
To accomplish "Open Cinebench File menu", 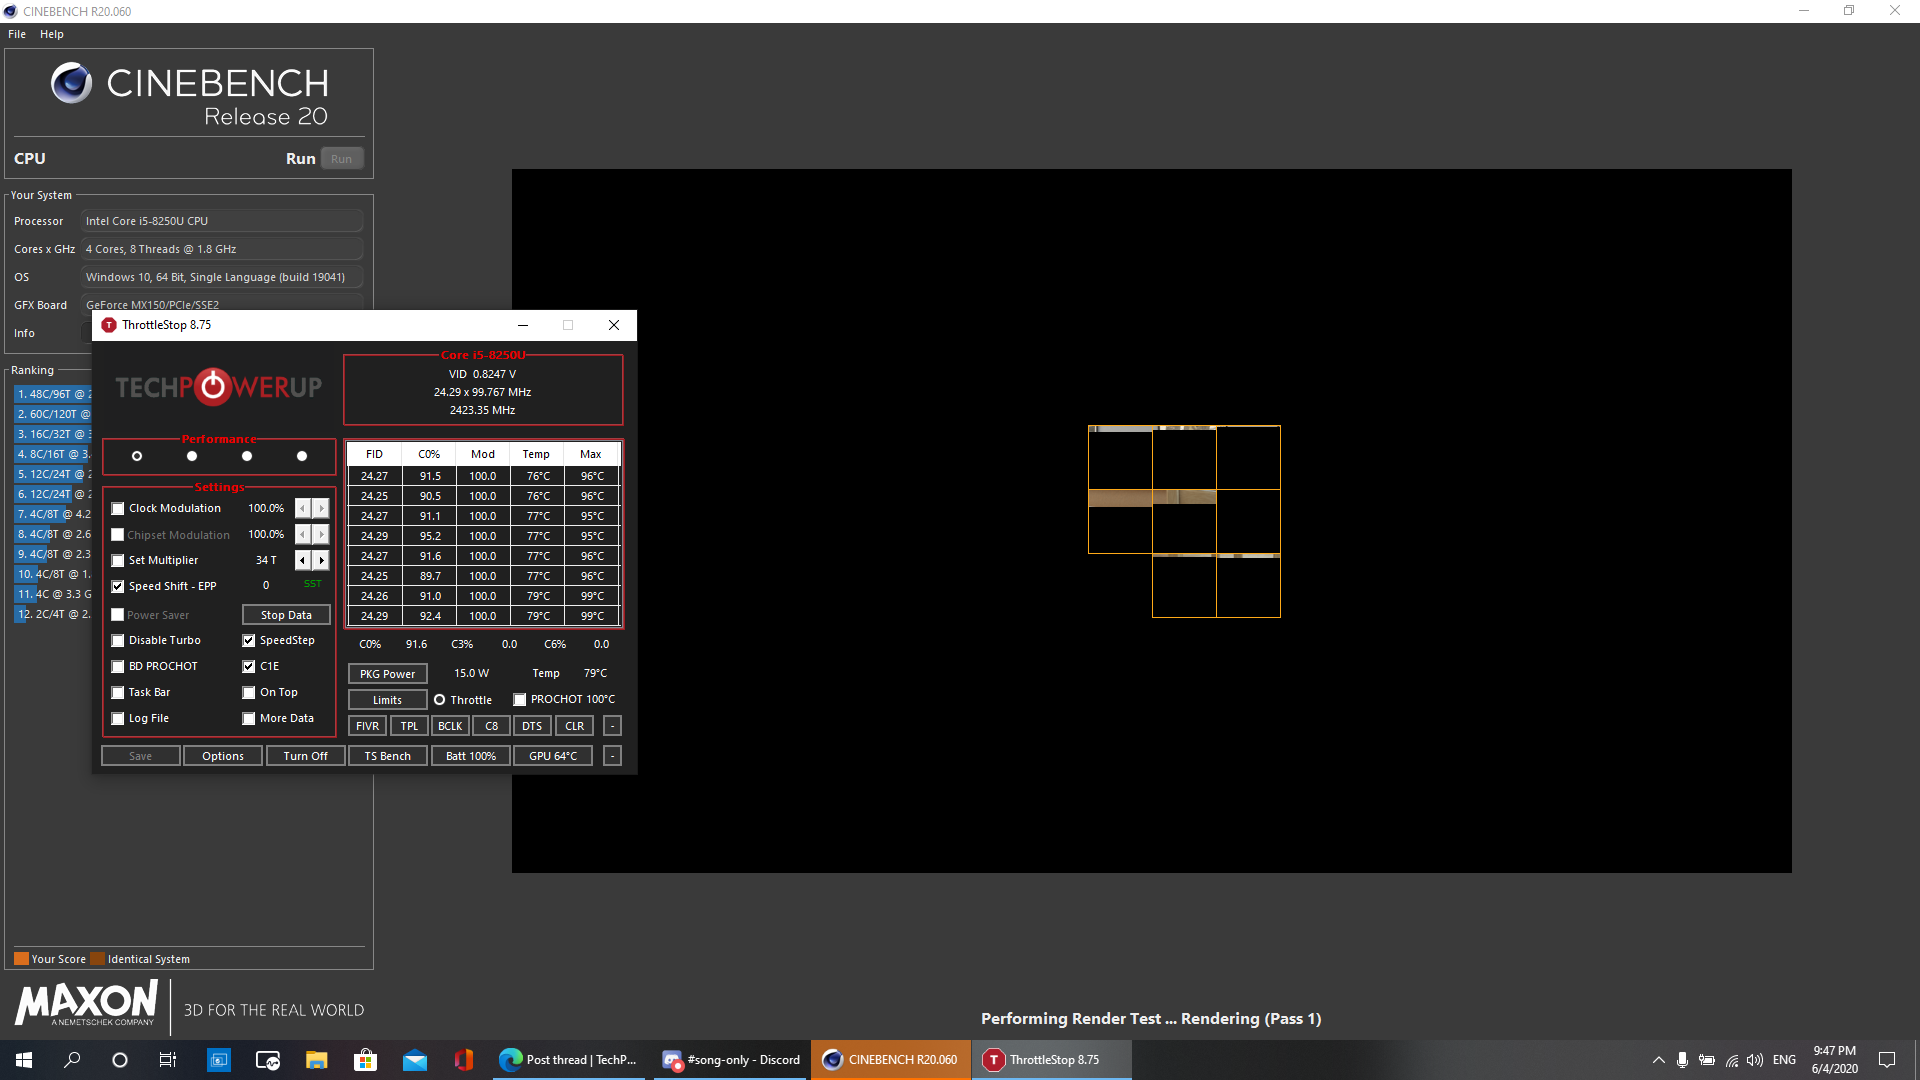I will coord(17,34).
